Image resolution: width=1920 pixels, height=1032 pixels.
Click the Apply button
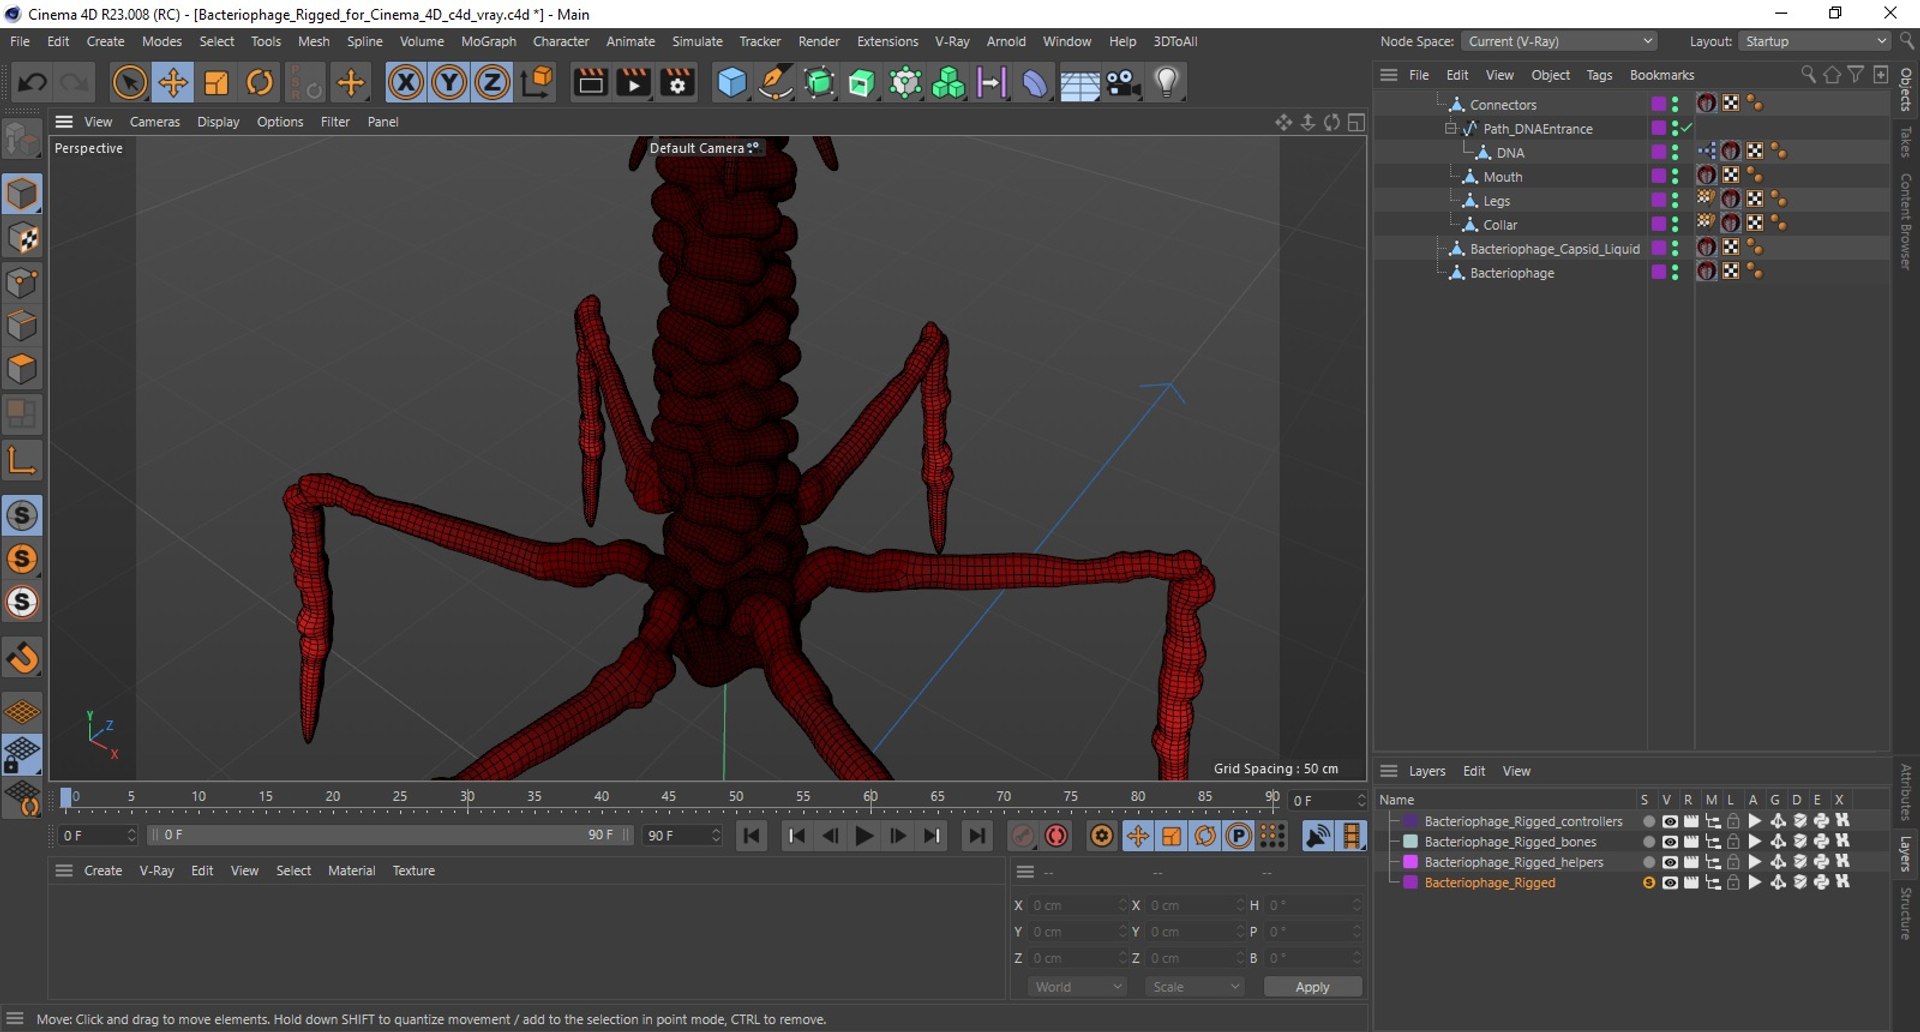[x=1312, y=987]
